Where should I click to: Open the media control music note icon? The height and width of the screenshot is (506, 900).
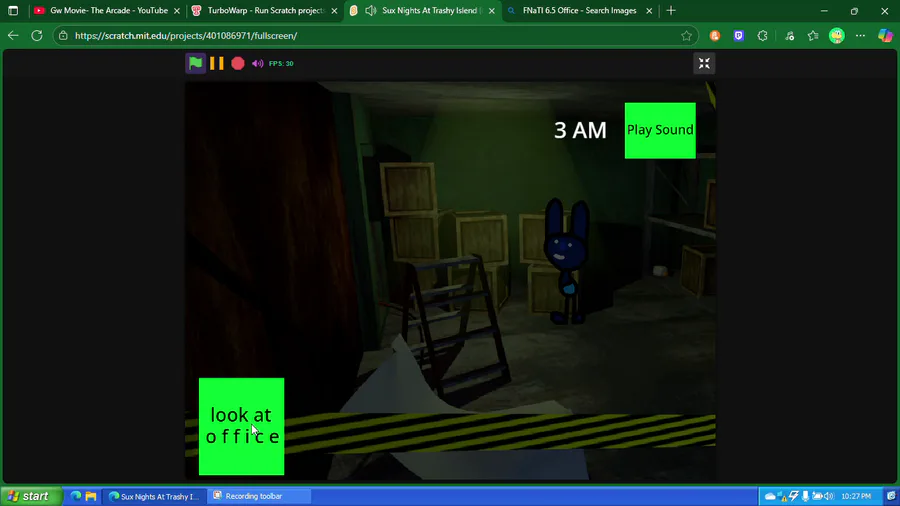pos(790,36)
